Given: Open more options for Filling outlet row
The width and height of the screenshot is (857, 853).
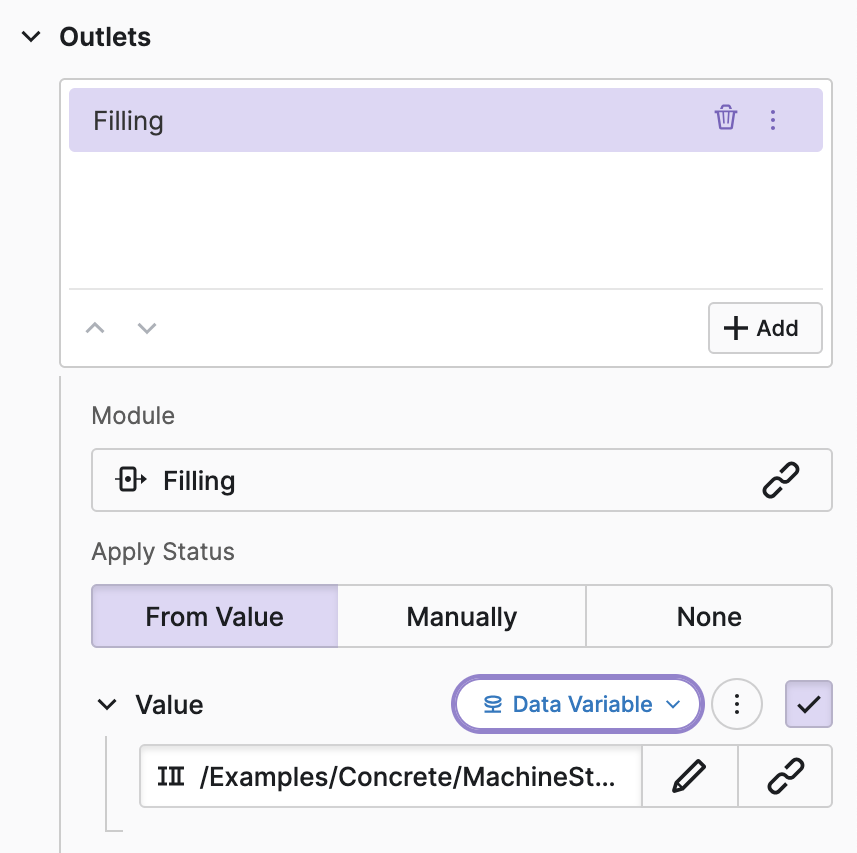Looking at the screenshot, I should coord(772,120).
